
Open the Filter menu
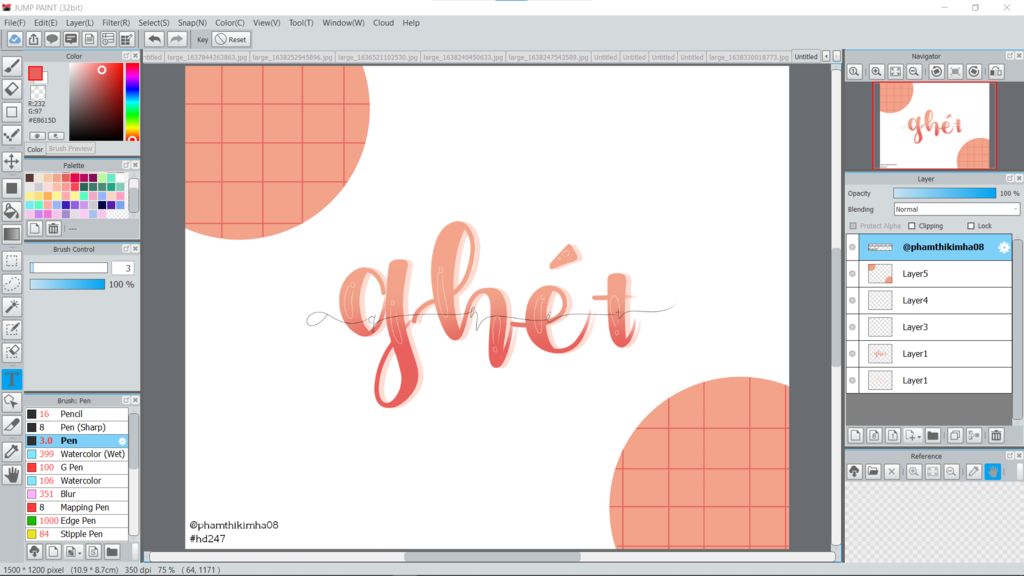116,22
